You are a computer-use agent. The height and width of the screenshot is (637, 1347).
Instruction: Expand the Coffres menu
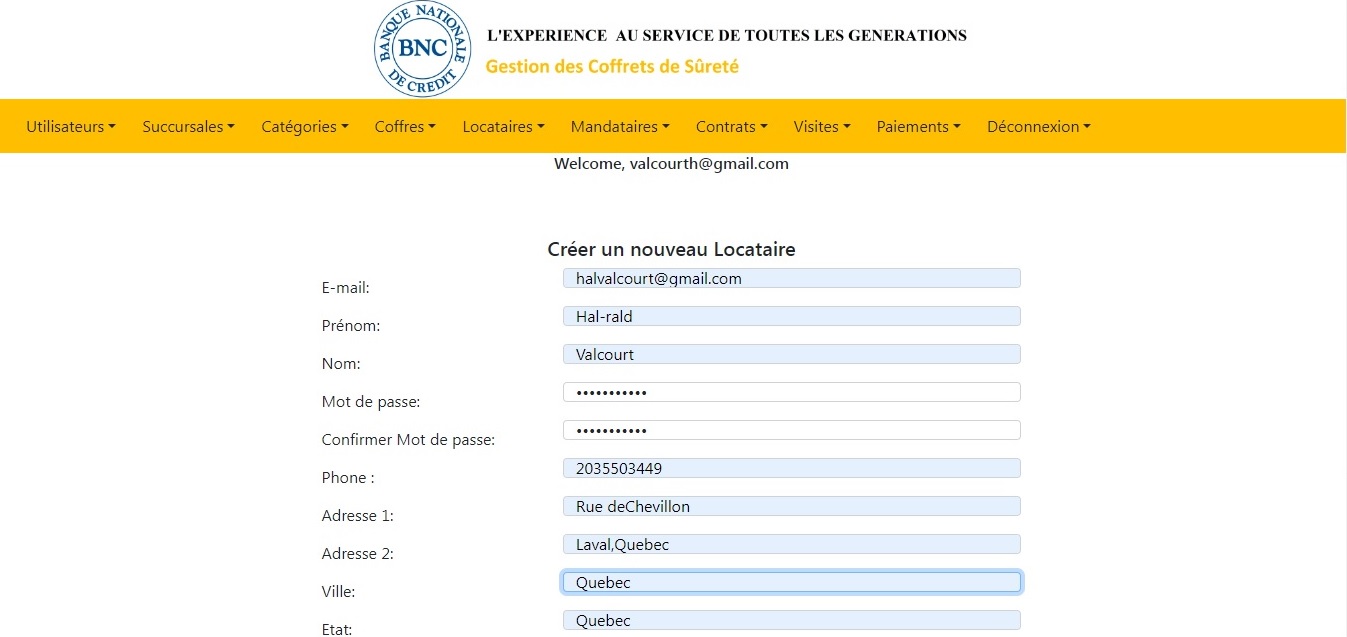coord(405,127)
